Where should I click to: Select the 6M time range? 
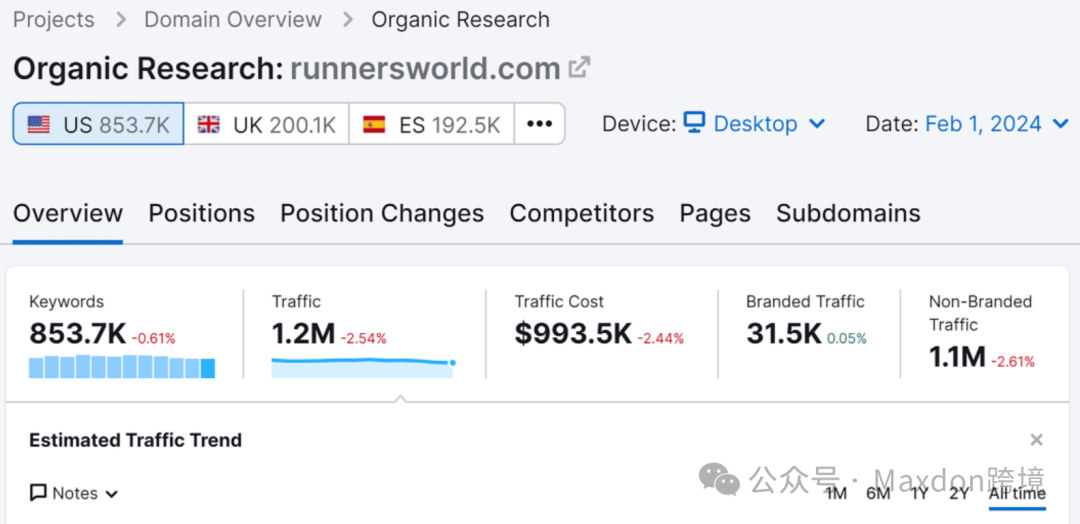point(878,494)
